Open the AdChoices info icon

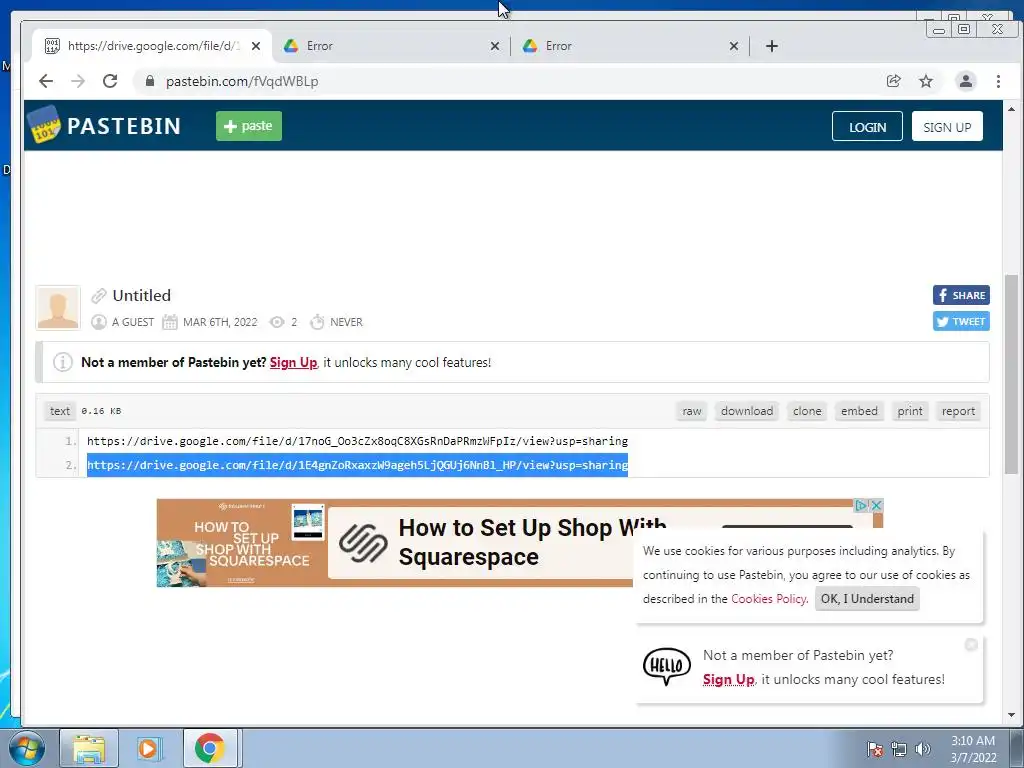(x=861, y=505)
